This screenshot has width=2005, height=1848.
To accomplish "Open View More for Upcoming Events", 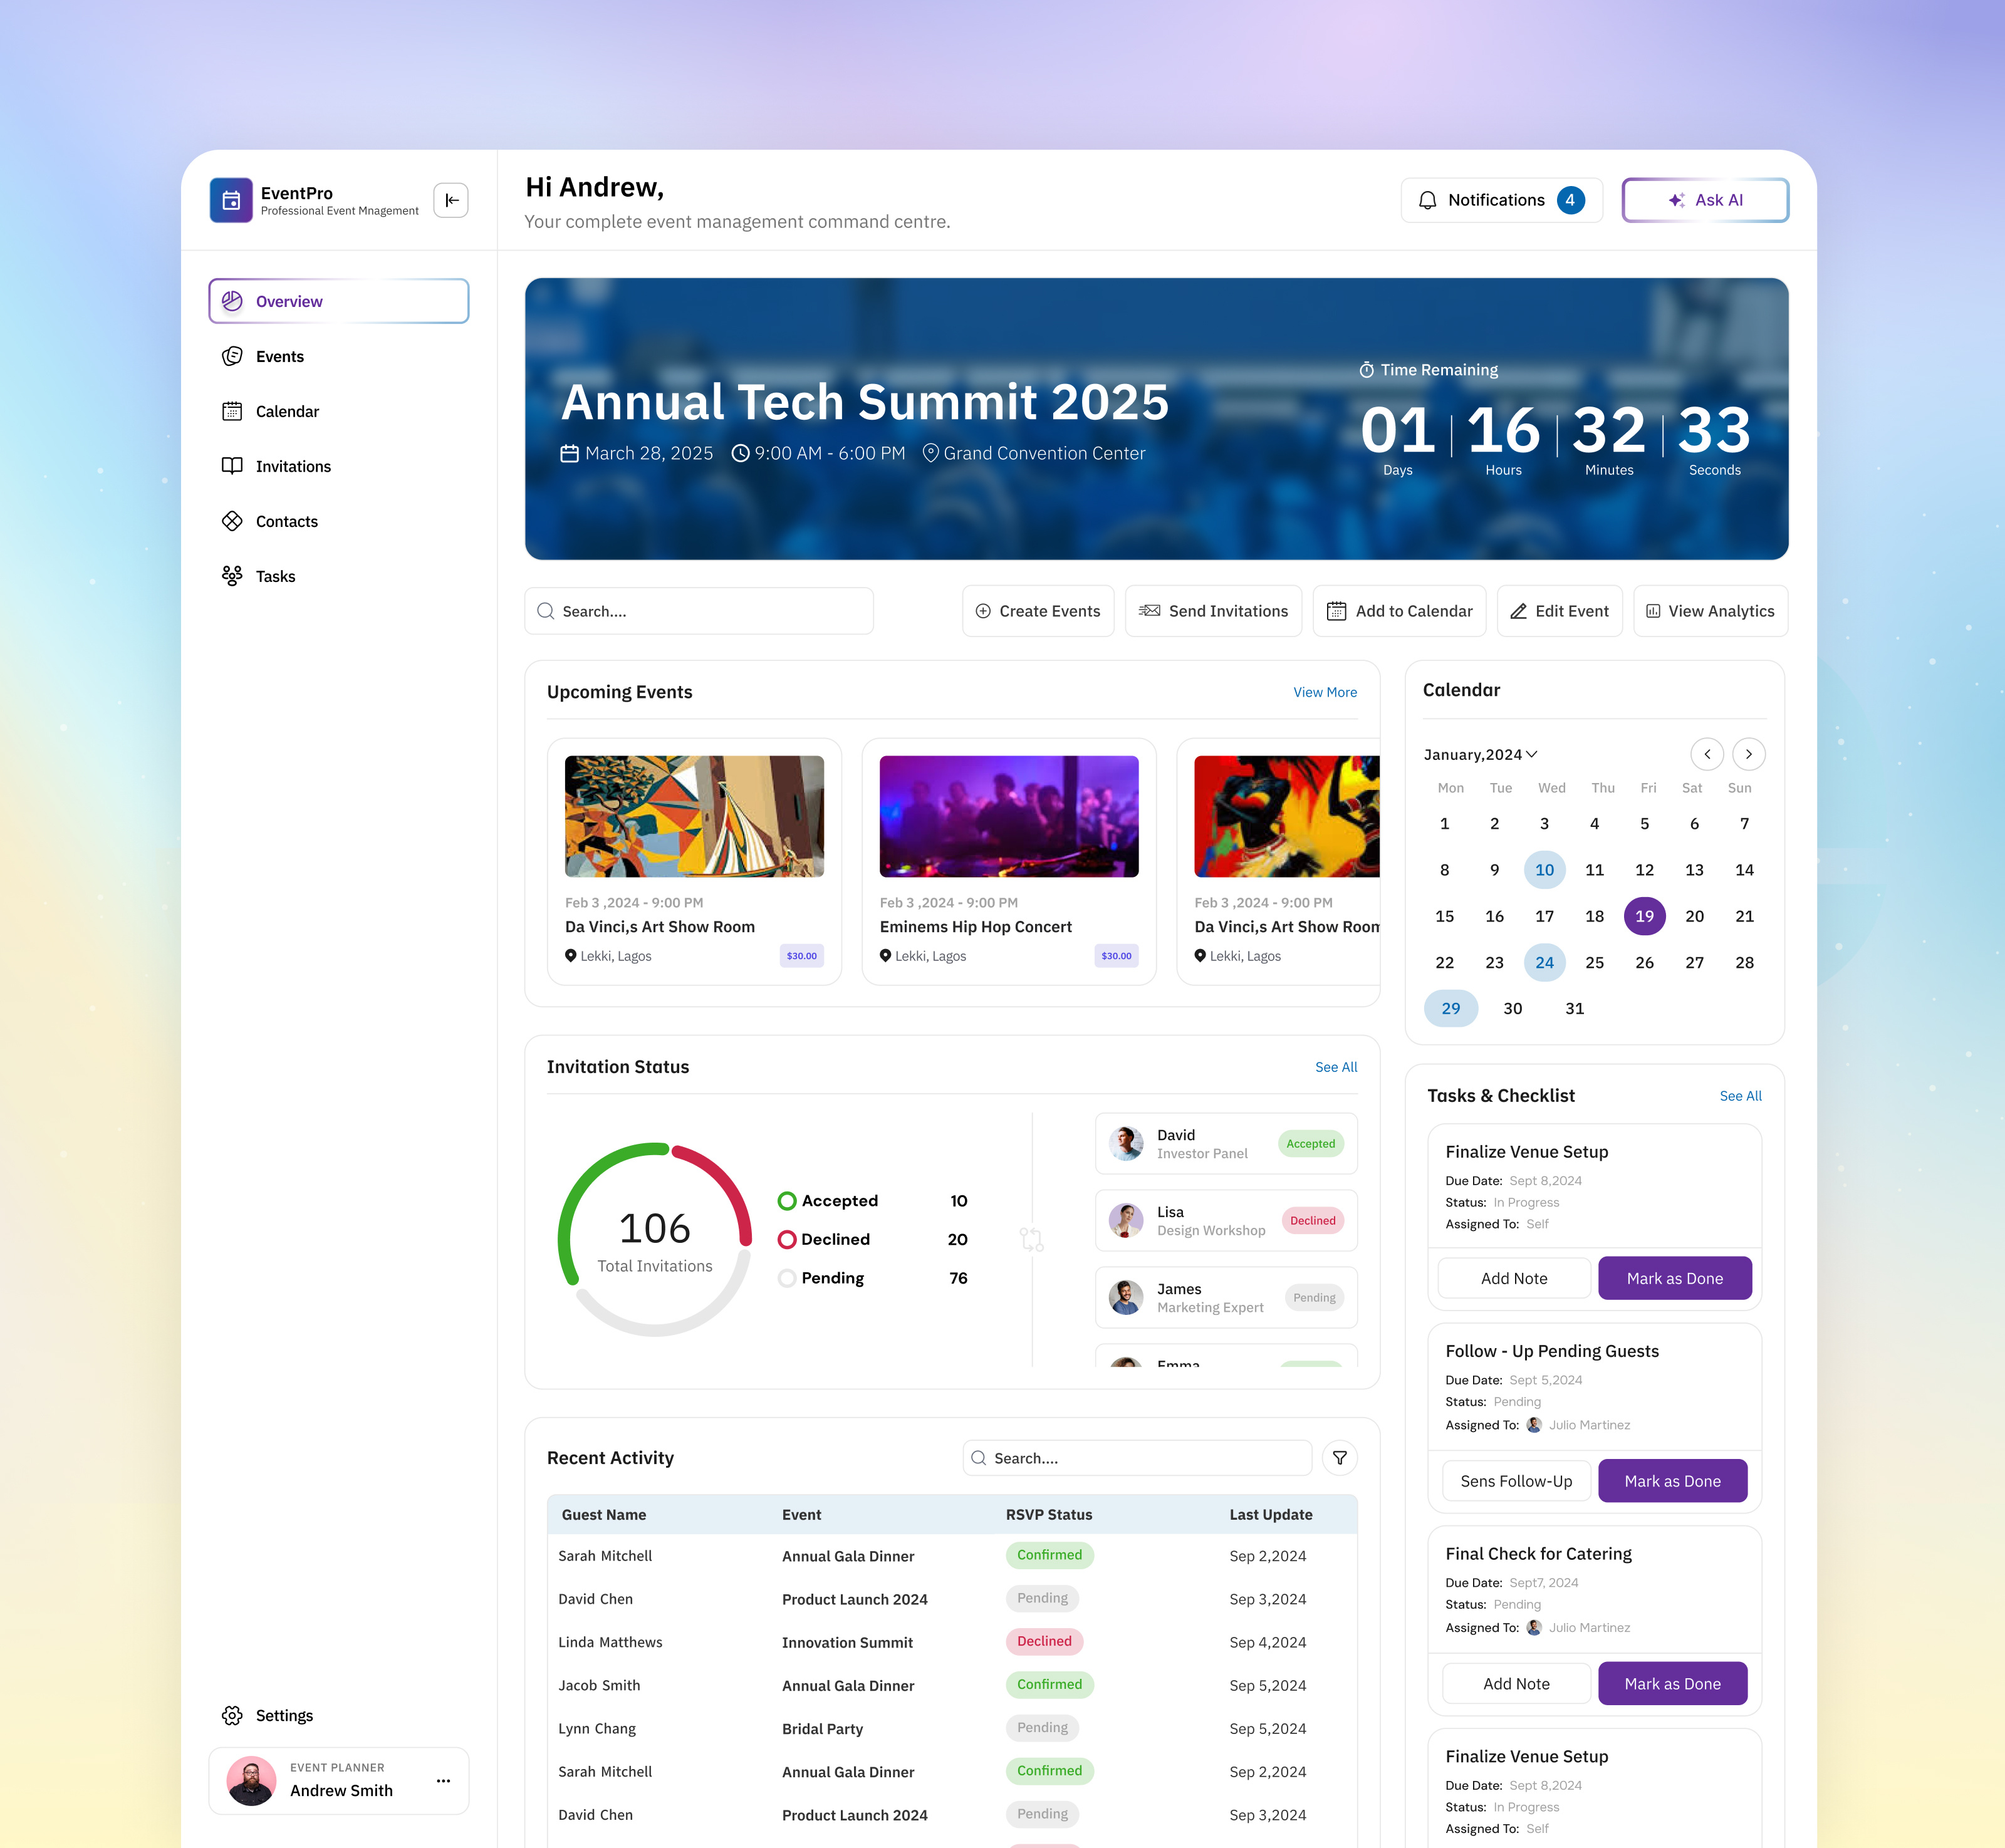I will (1325, 692).
